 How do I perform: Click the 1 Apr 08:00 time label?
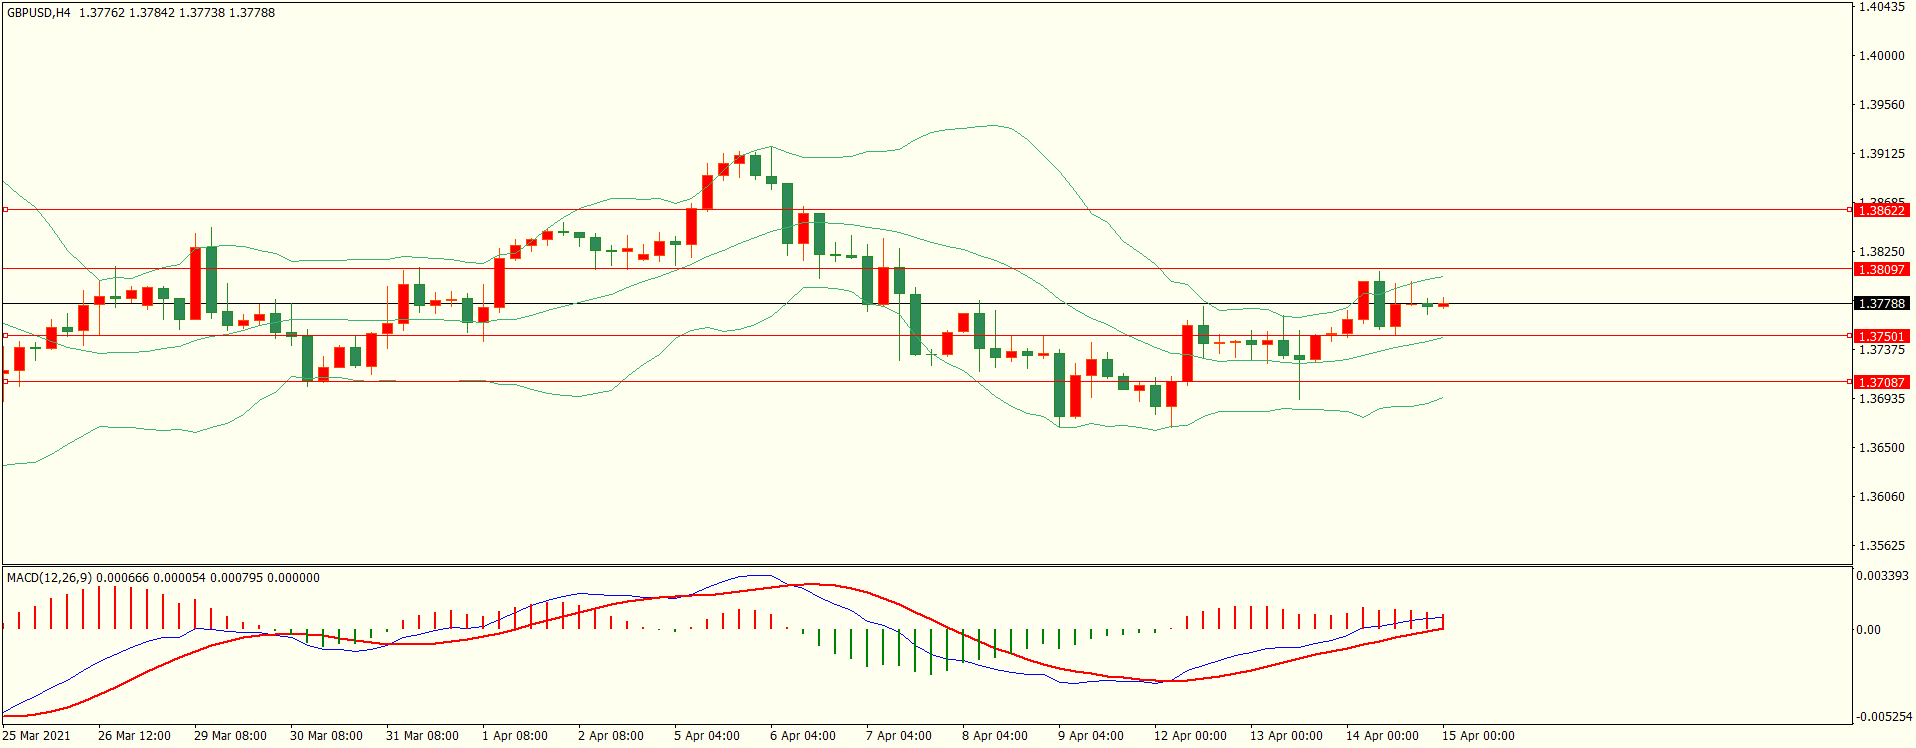pyautogui.click(x=515, y=736)
